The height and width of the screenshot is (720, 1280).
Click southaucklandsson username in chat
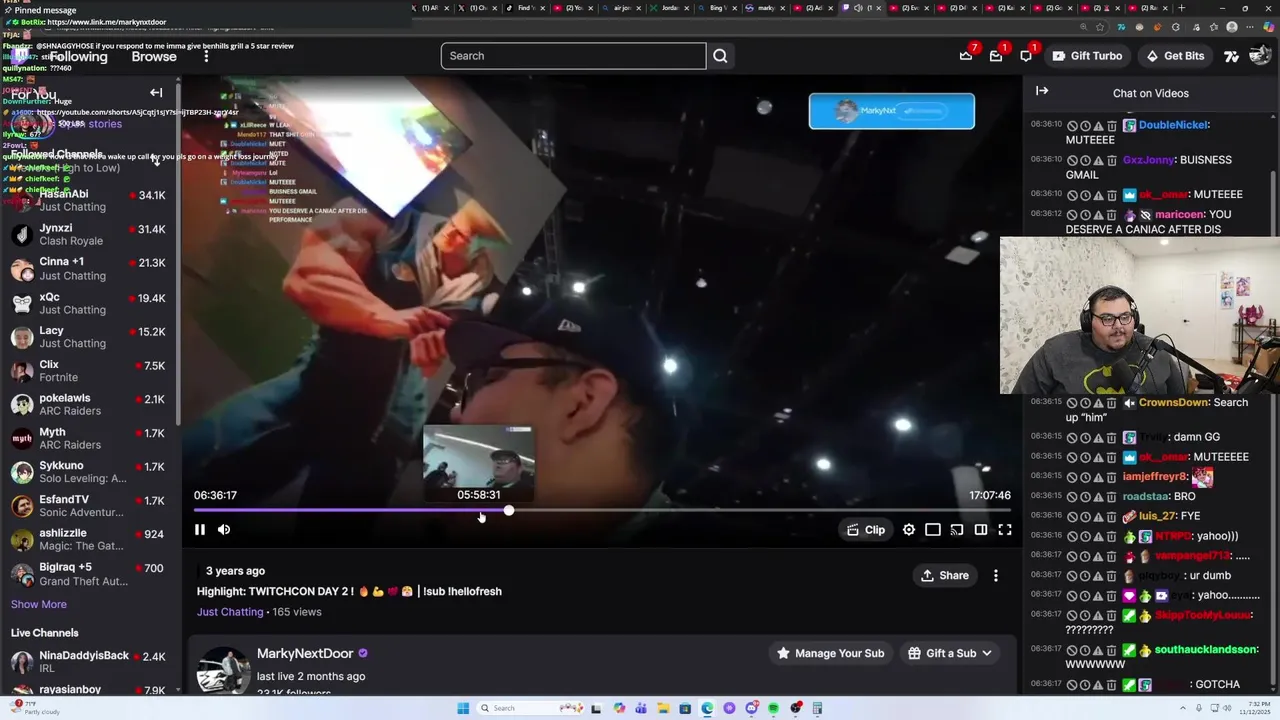[x=1205, y=650]
